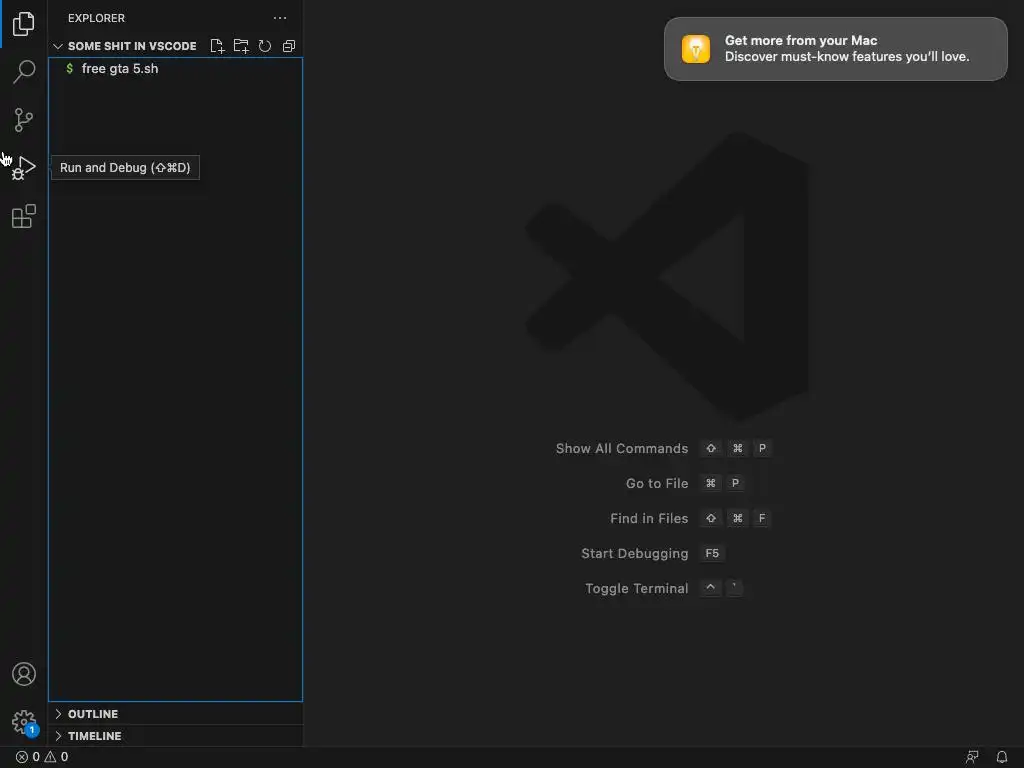Open the Source Control view icon
1024x768 pixels.
tap(24, 120)
